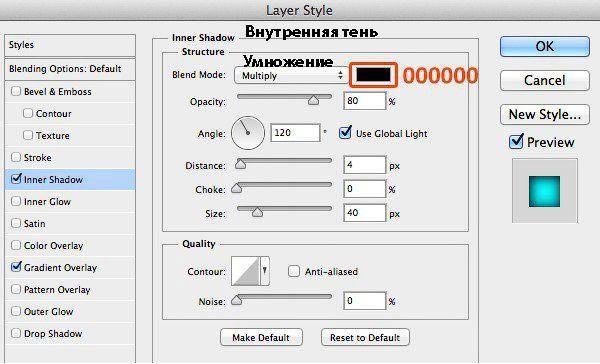
Task: Click the Contour curve thumbnail
Action: pos(246,271)
